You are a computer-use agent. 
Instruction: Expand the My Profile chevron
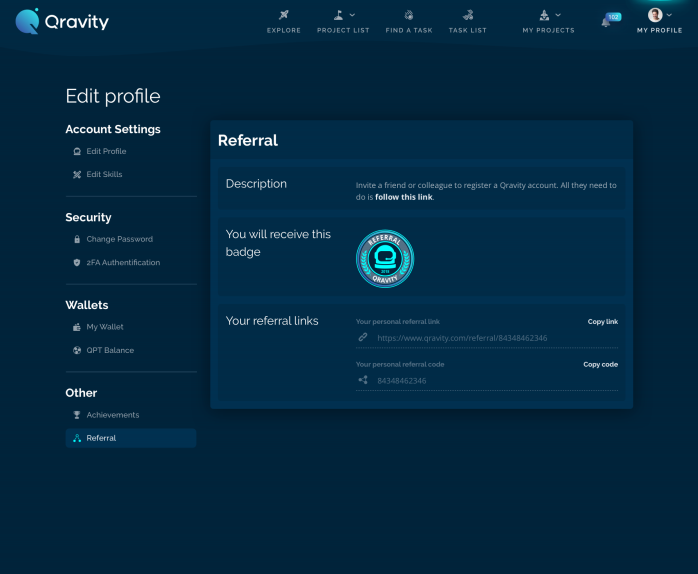click(669, 15)
